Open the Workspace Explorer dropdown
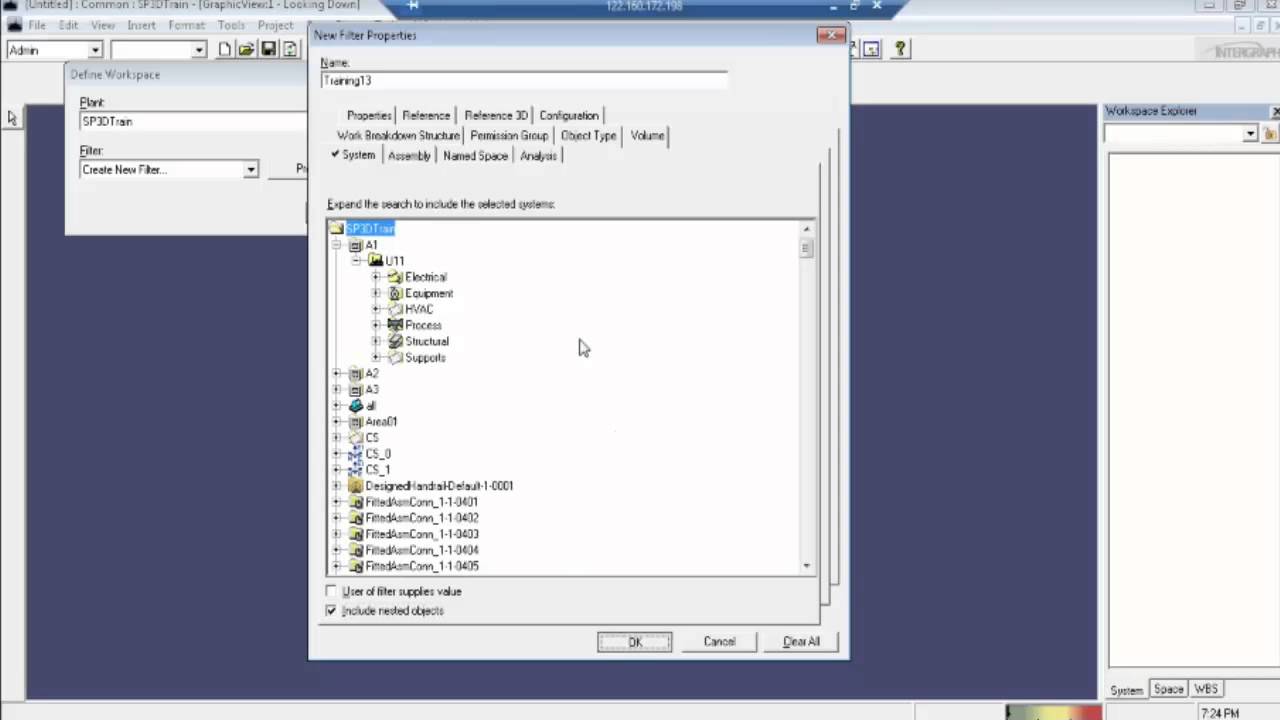 coord(1250,134)
